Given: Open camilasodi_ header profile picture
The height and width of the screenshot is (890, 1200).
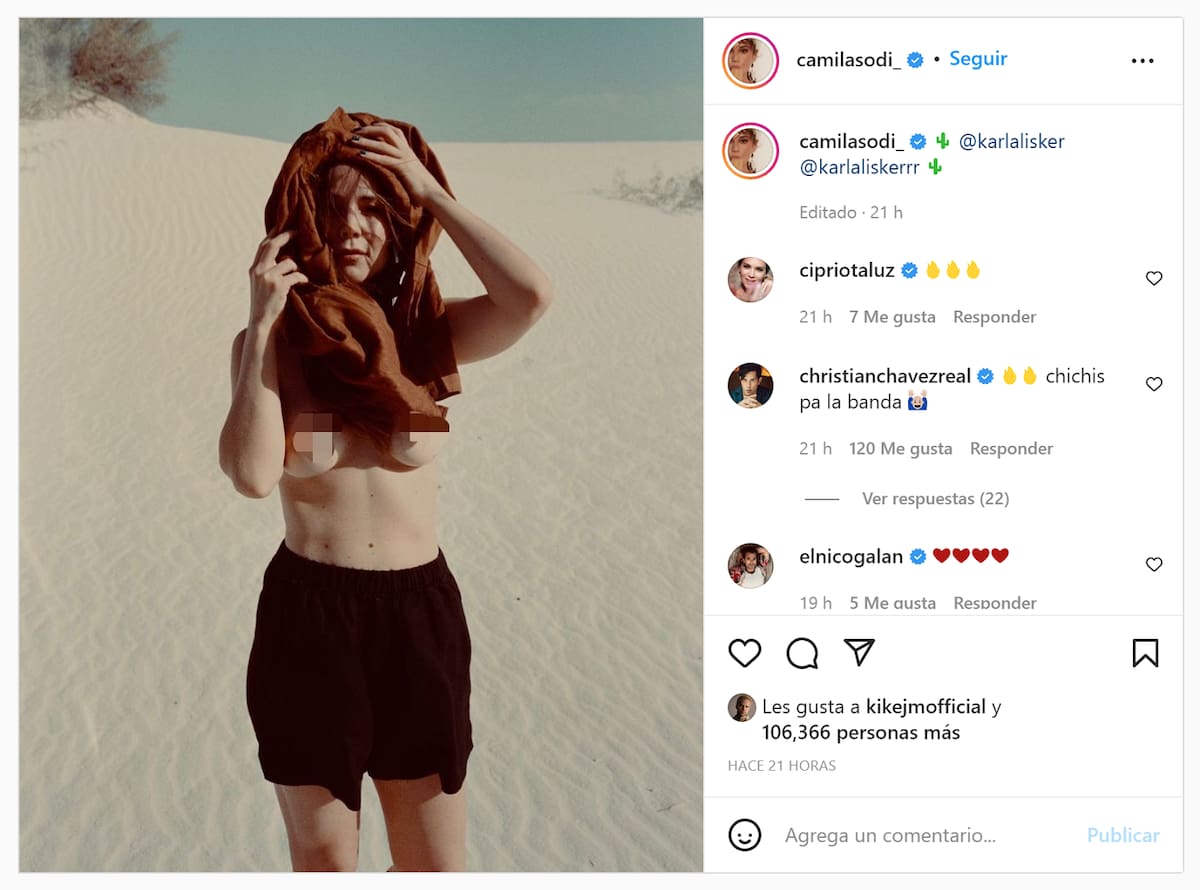Looking at the screenshot, I should (750, 61).
